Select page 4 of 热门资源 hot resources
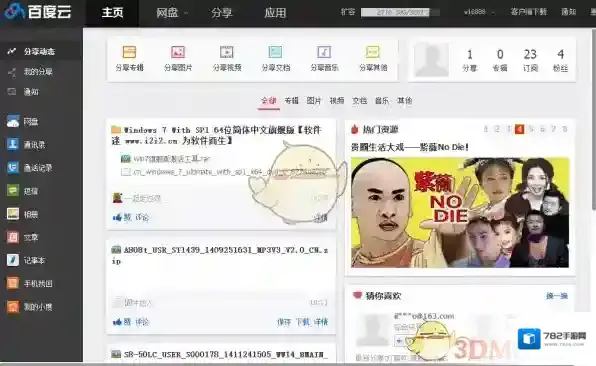596x366 pixels. coord(519,129)
